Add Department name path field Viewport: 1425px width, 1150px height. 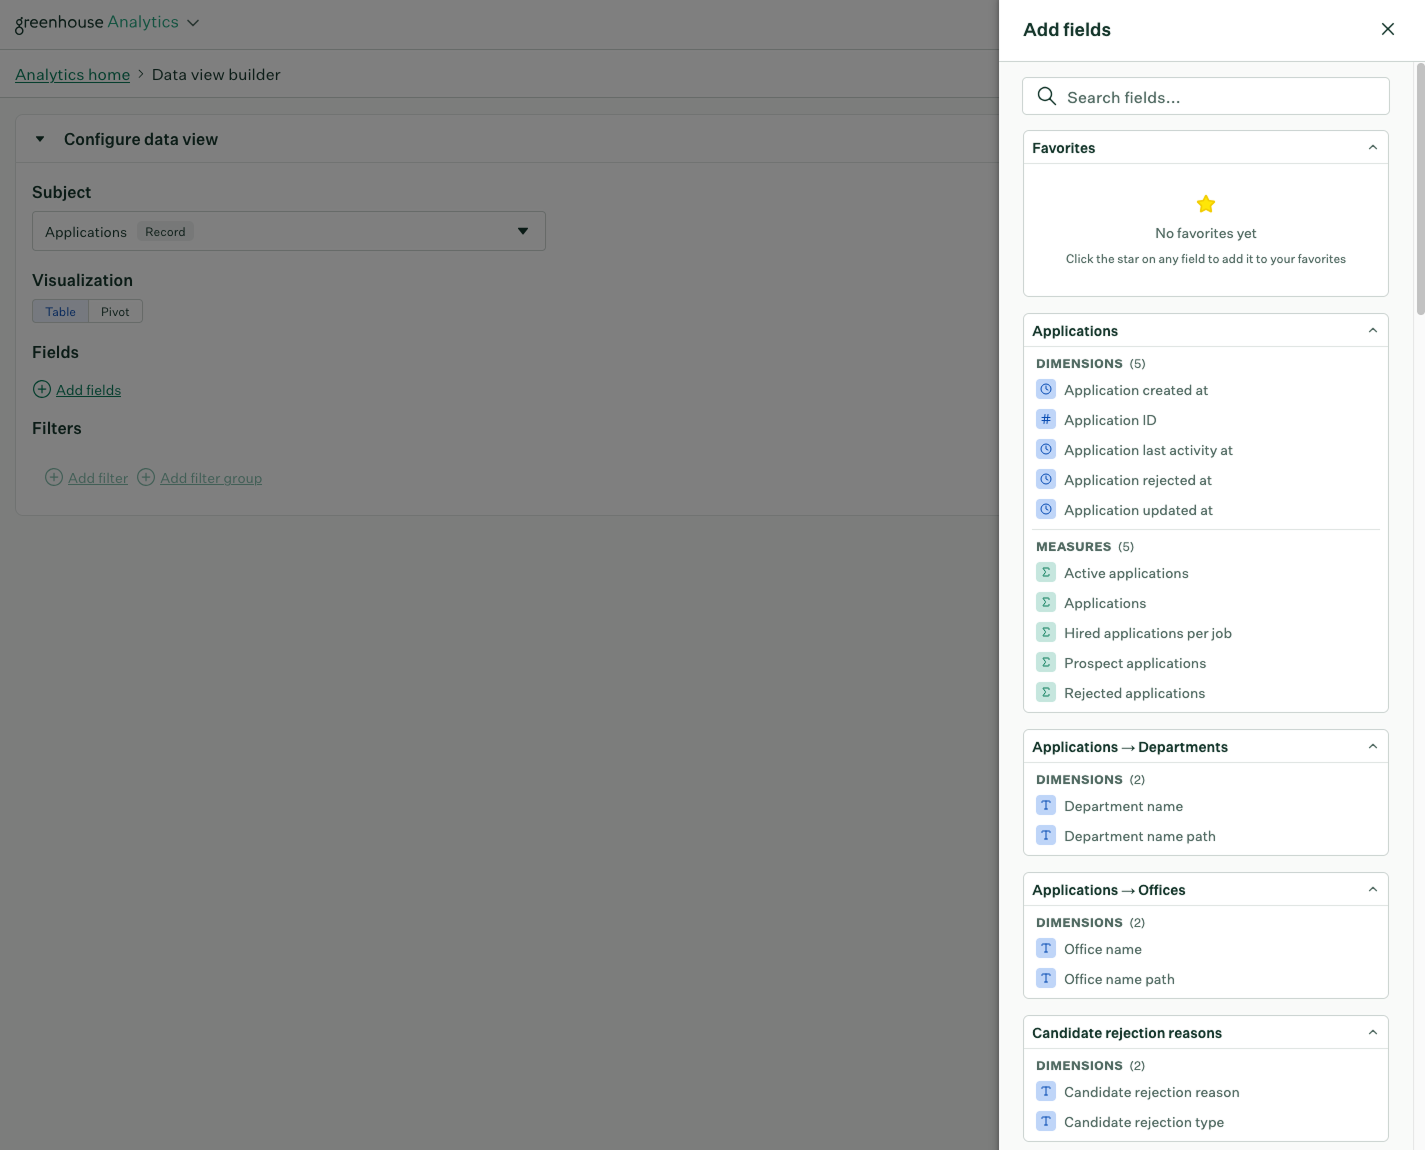(x=1140, y=836)
